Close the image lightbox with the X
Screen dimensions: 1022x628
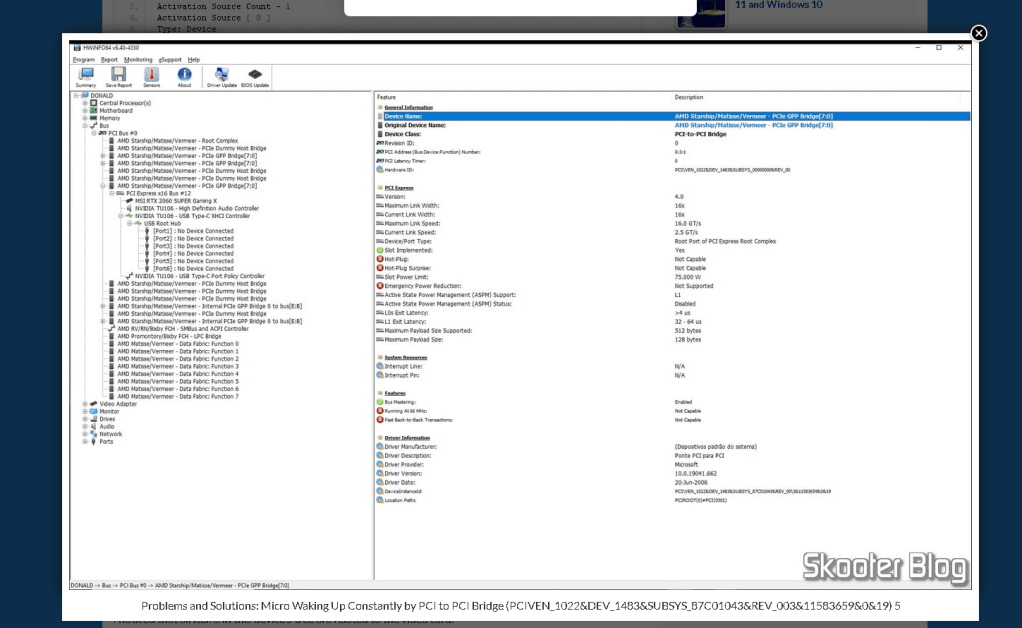(x=978, y=33)
